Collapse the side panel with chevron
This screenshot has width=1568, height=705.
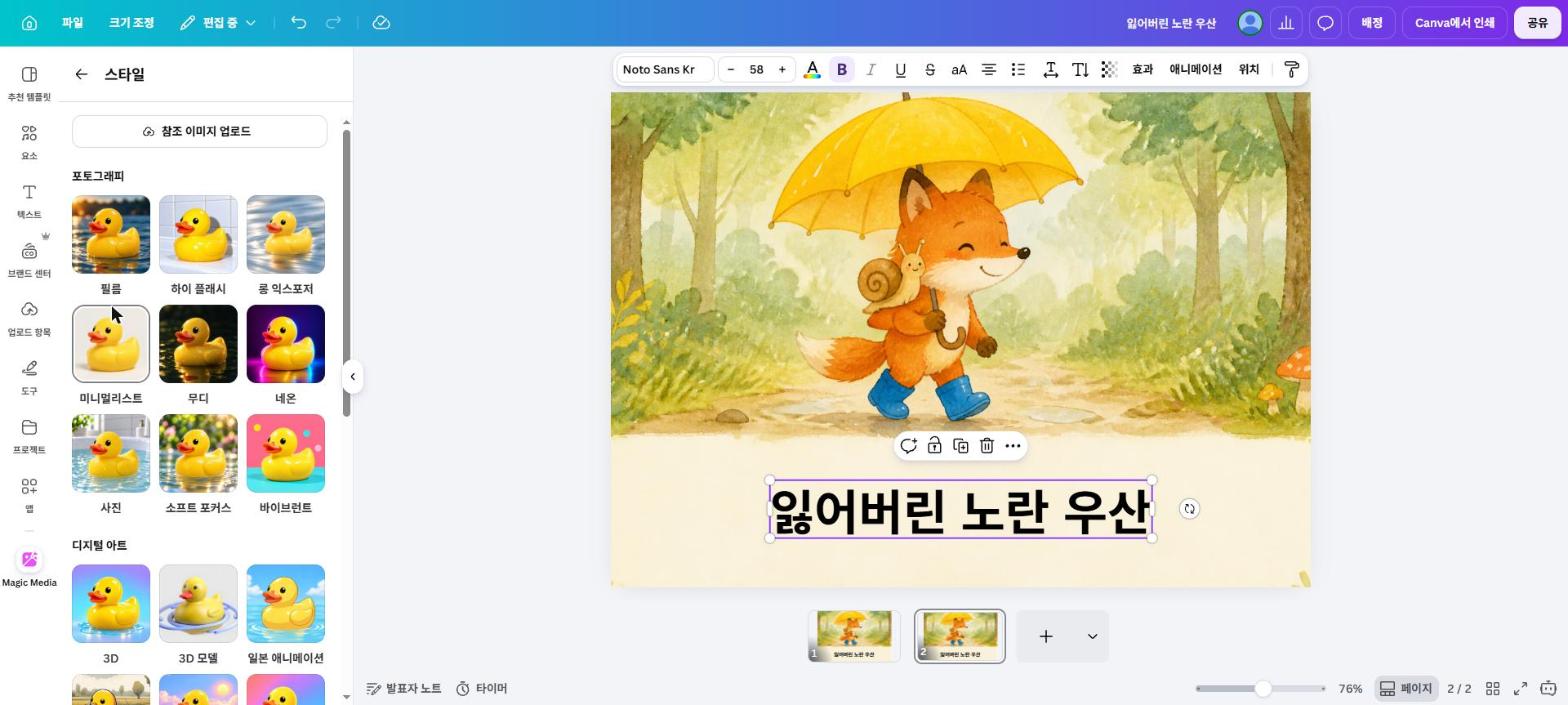point(352,377)
